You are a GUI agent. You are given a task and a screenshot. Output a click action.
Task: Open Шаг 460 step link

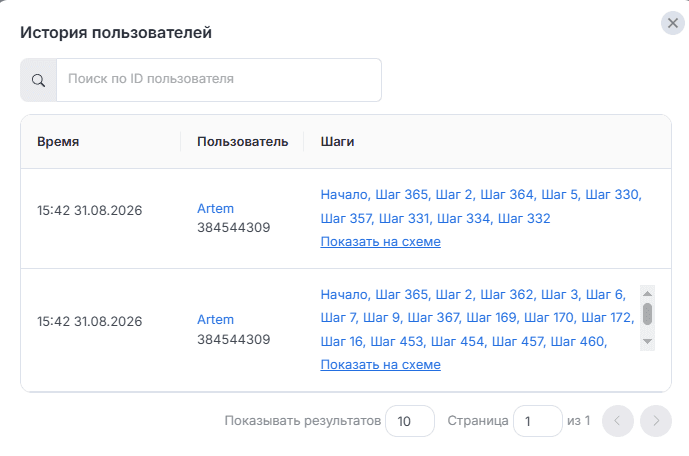(577, 341)
